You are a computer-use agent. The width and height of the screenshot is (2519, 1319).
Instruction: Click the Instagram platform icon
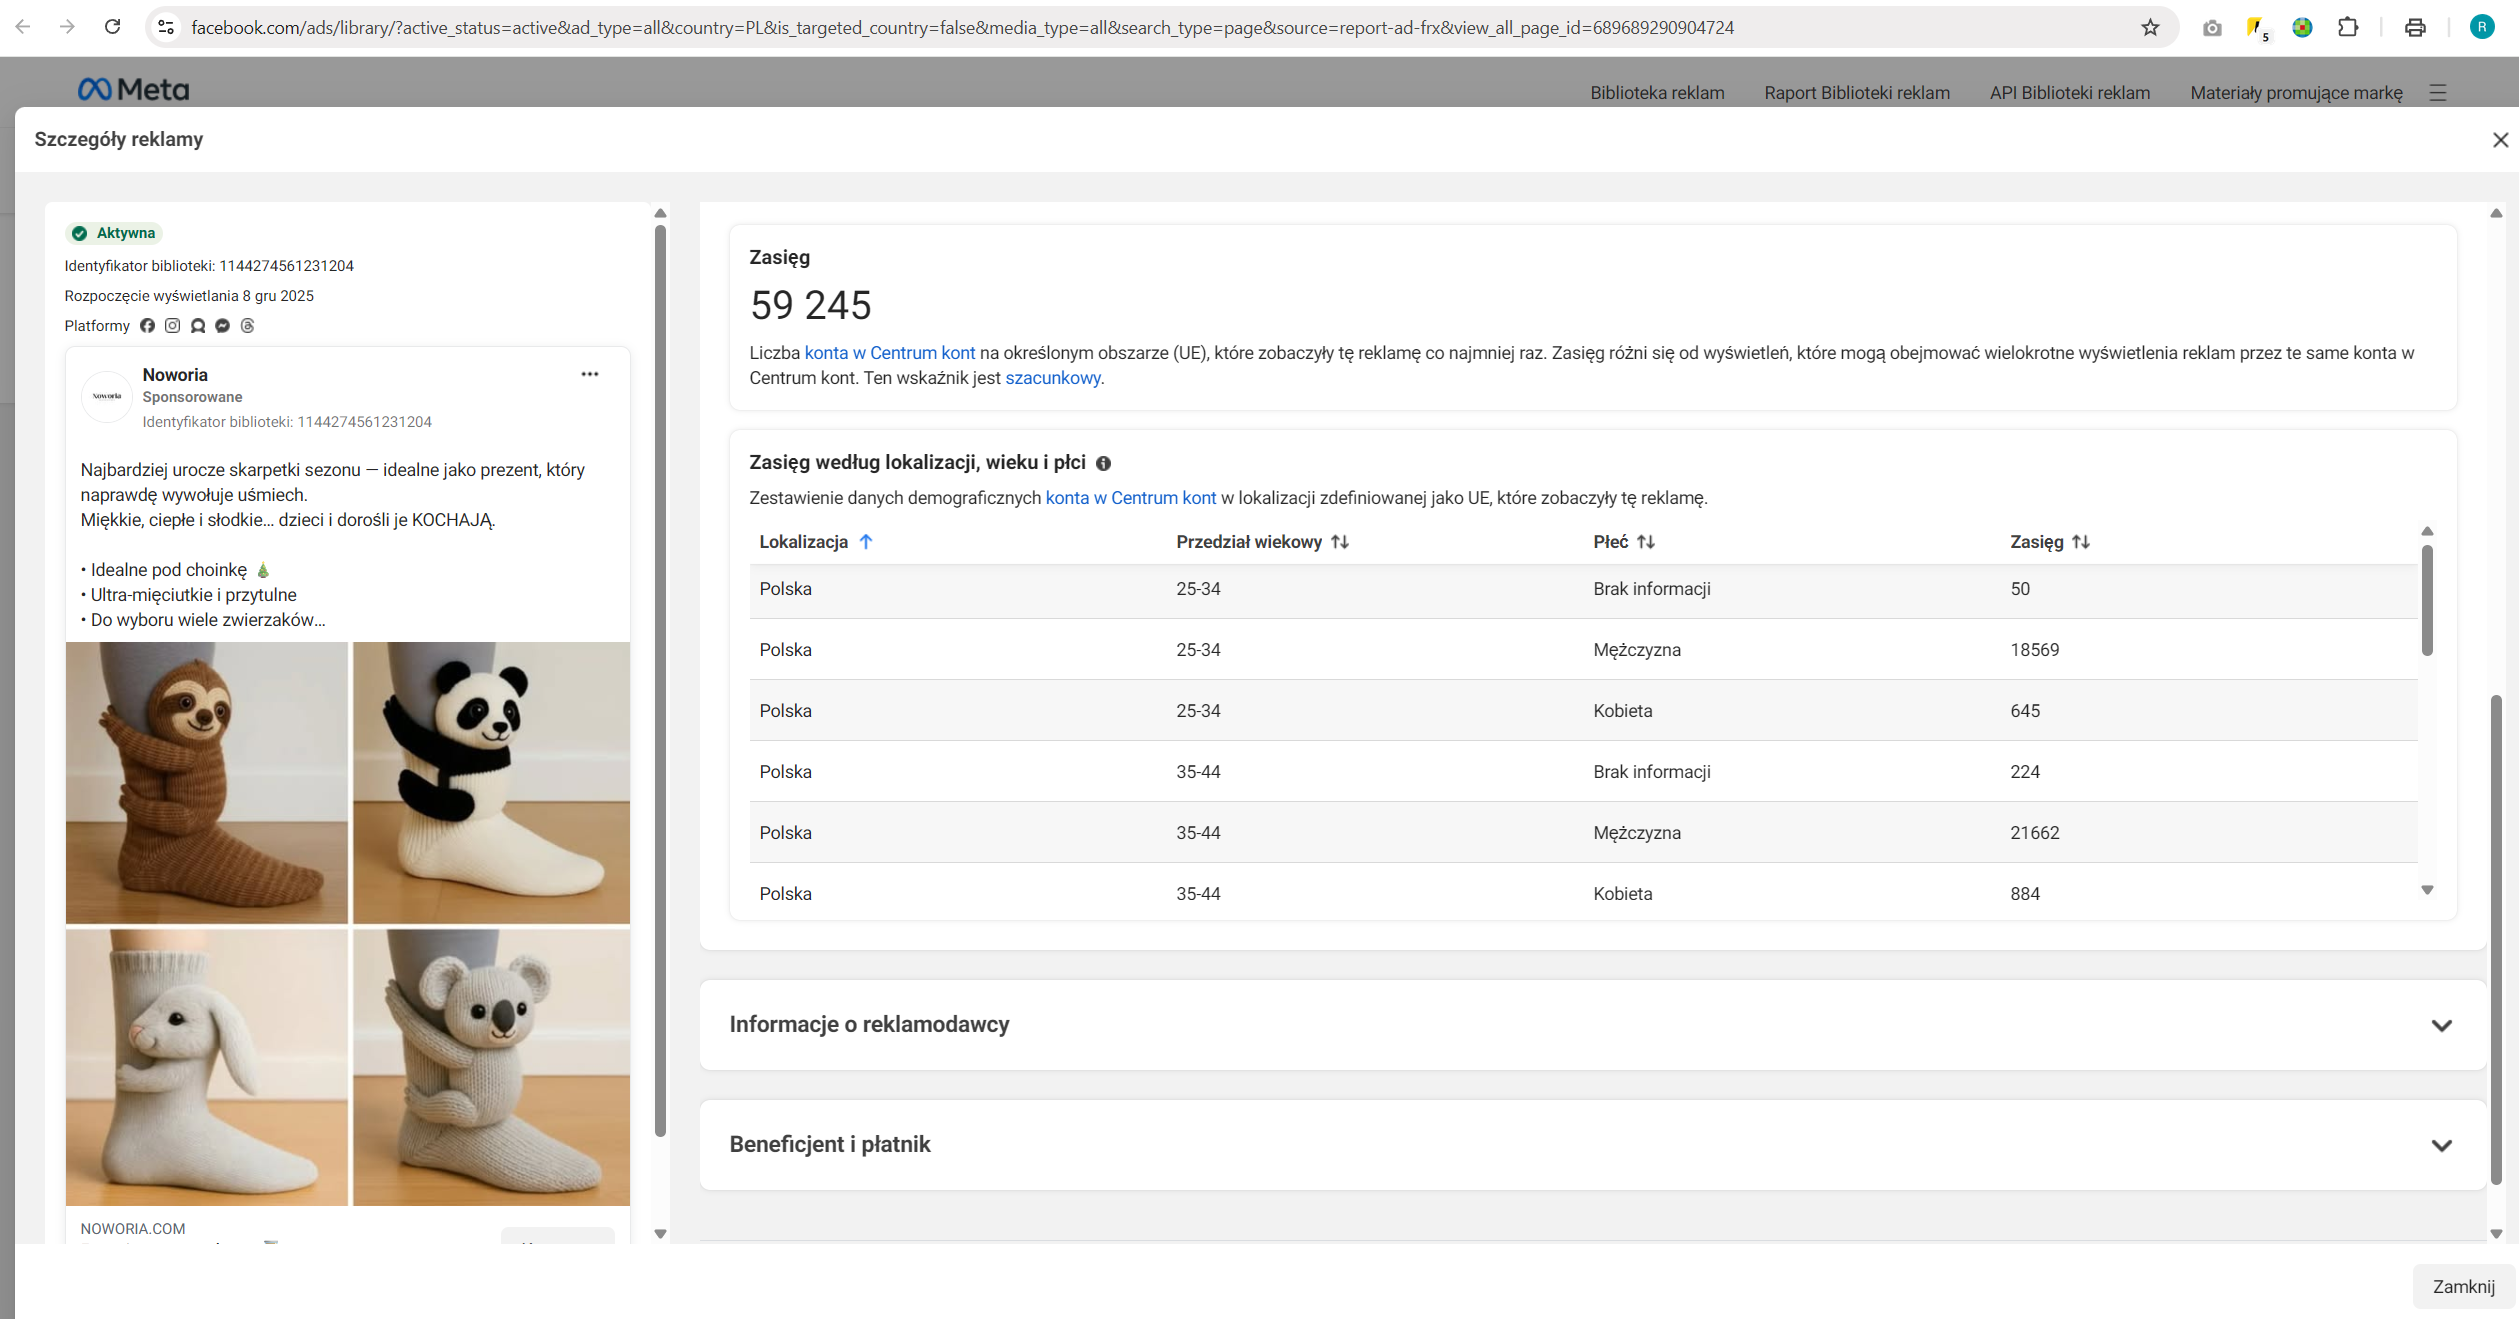coord(172,326)
